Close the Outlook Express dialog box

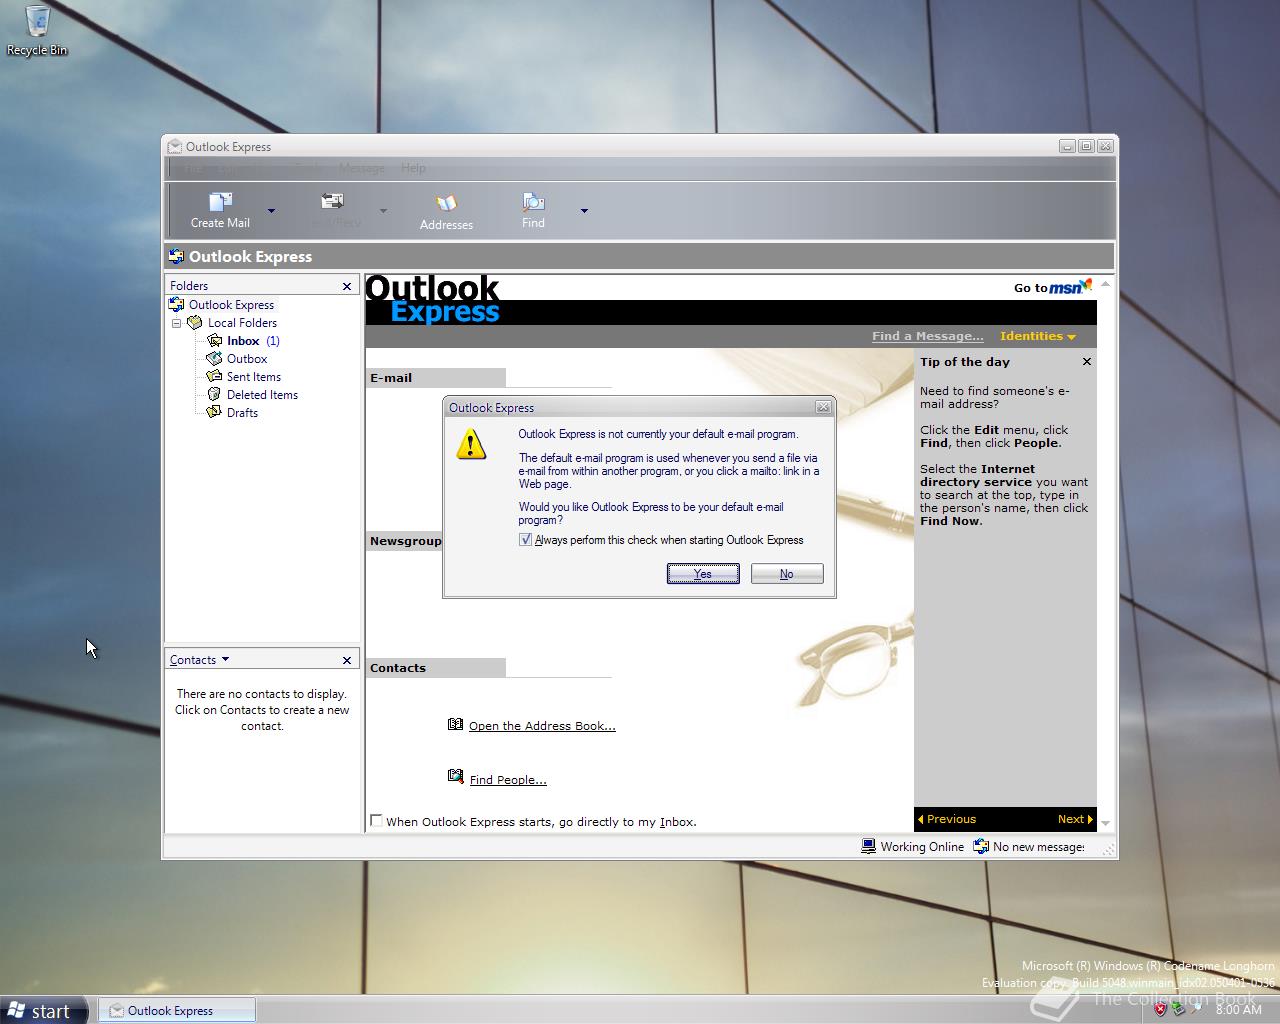pyautogui.click(x=823, y=407)
